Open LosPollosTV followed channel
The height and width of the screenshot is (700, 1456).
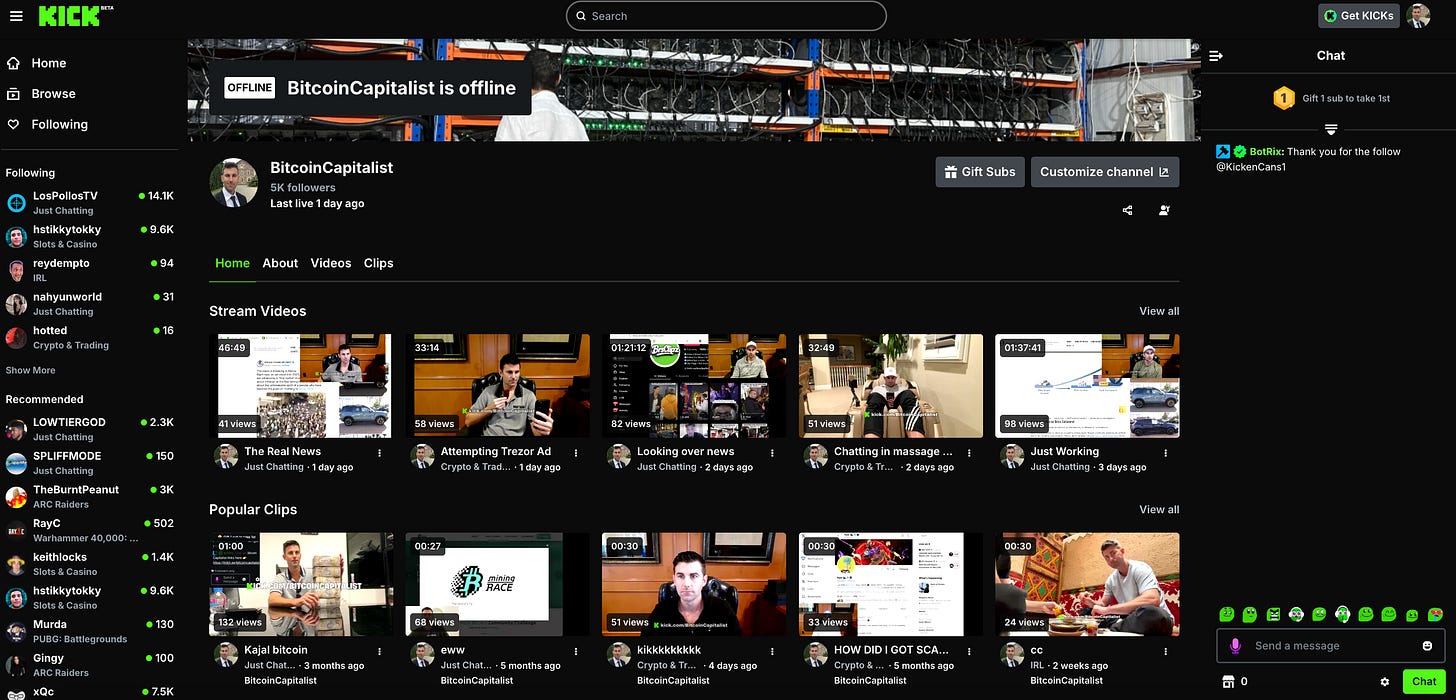click(90, 203)
